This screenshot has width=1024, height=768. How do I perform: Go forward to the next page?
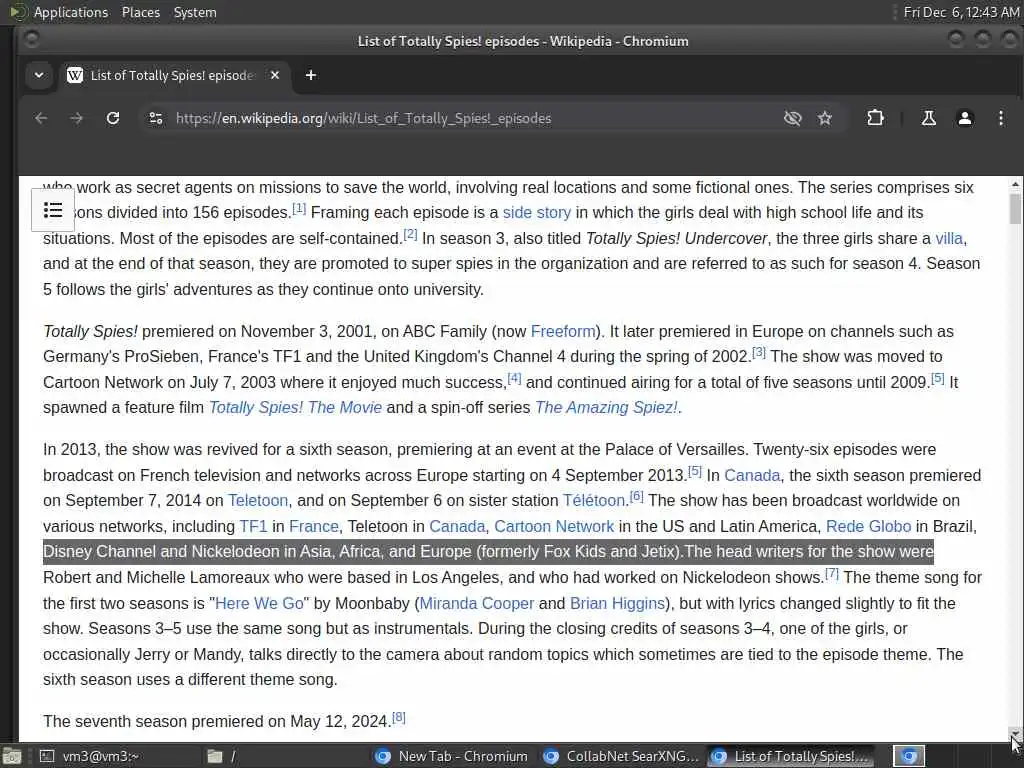pyautogui.click(x=76, y=118)
